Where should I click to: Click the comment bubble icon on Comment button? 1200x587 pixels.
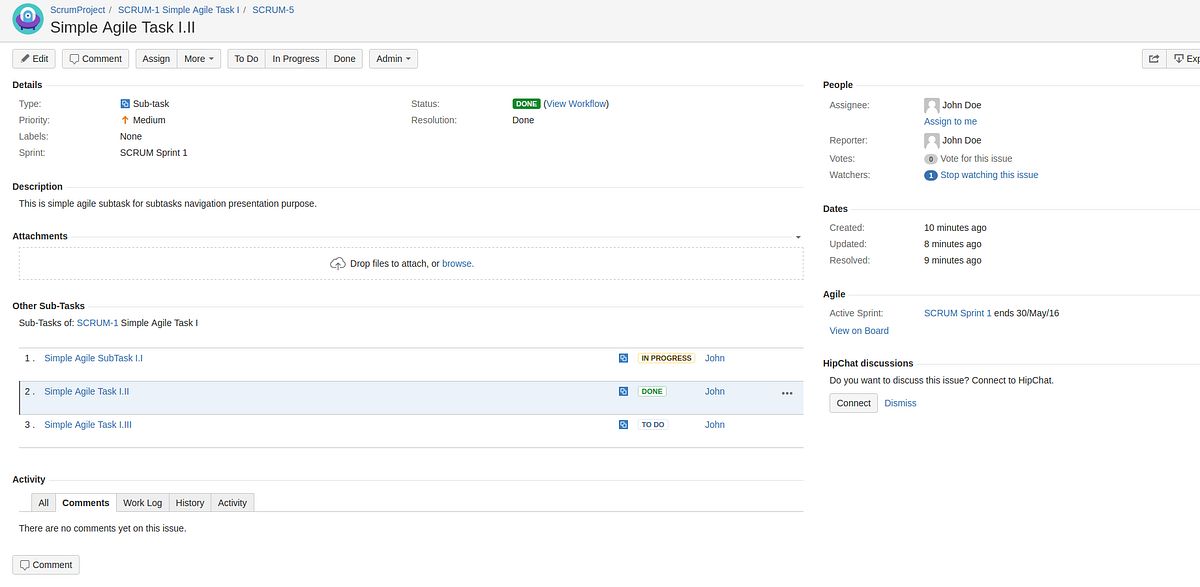coord(73,58)
